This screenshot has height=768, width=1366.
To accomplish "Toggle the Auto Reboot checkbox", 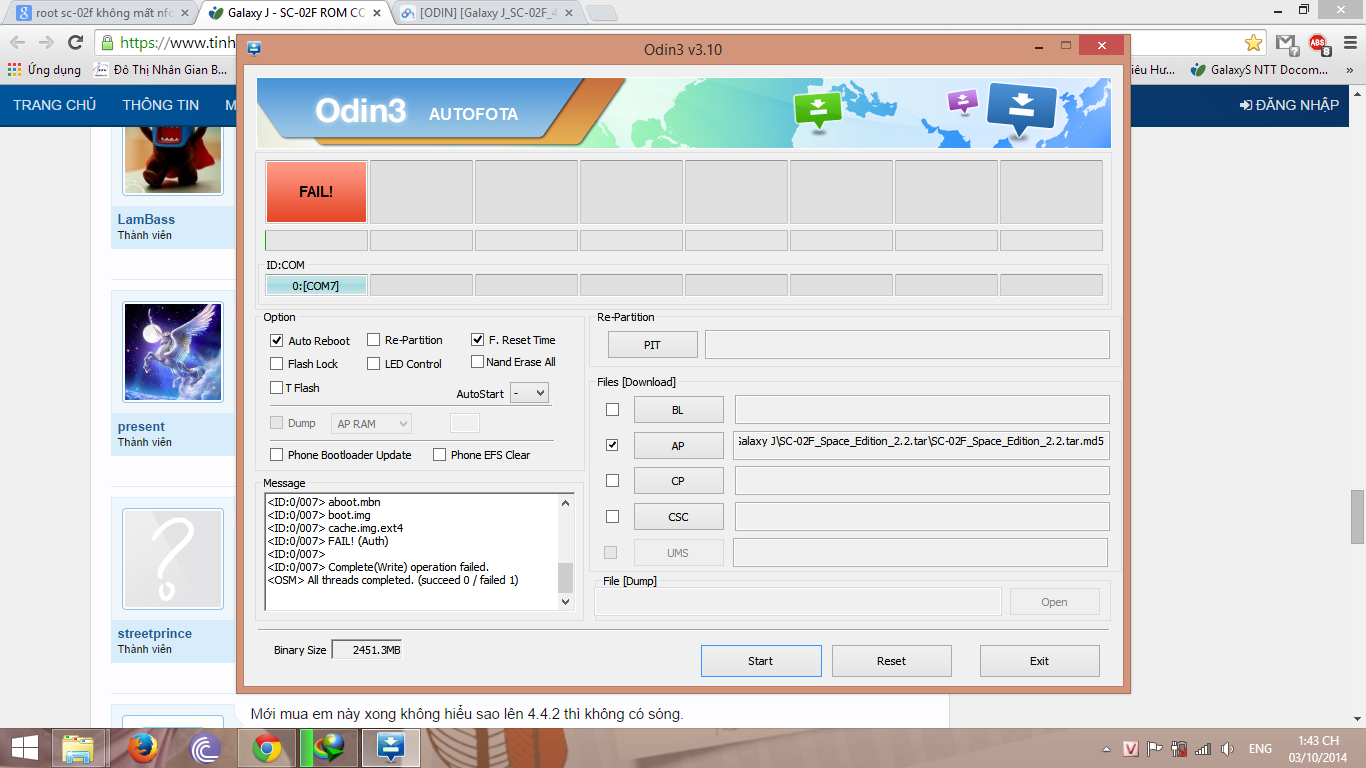I will click(x=277, y=341).
